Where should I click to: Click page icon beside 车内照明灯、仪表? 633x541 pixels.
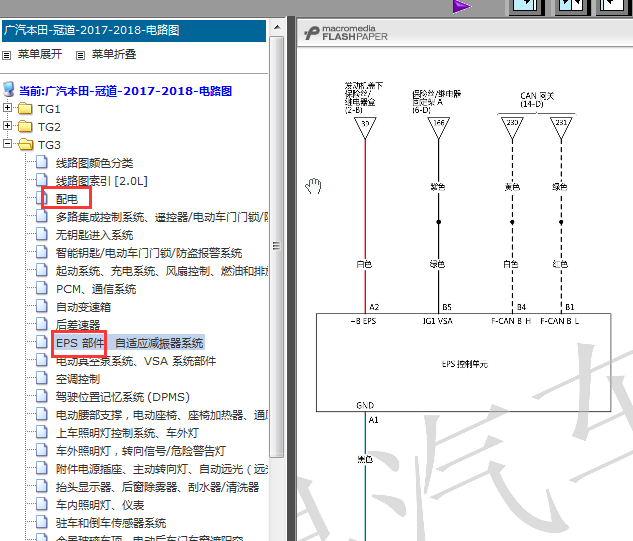pyautogui.click(x=42, y=503)
